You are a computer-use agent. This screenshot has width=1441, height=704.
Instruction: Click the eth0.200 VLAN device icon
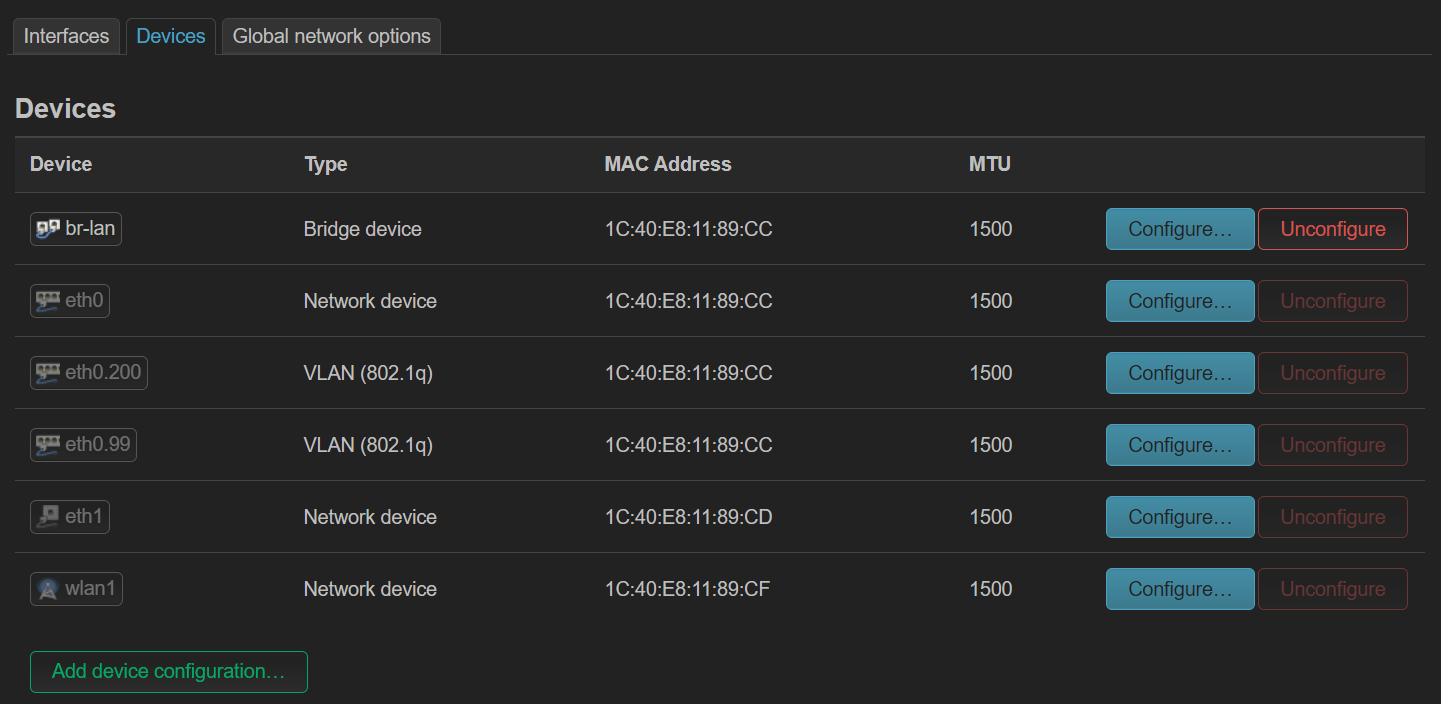[48, 373]
